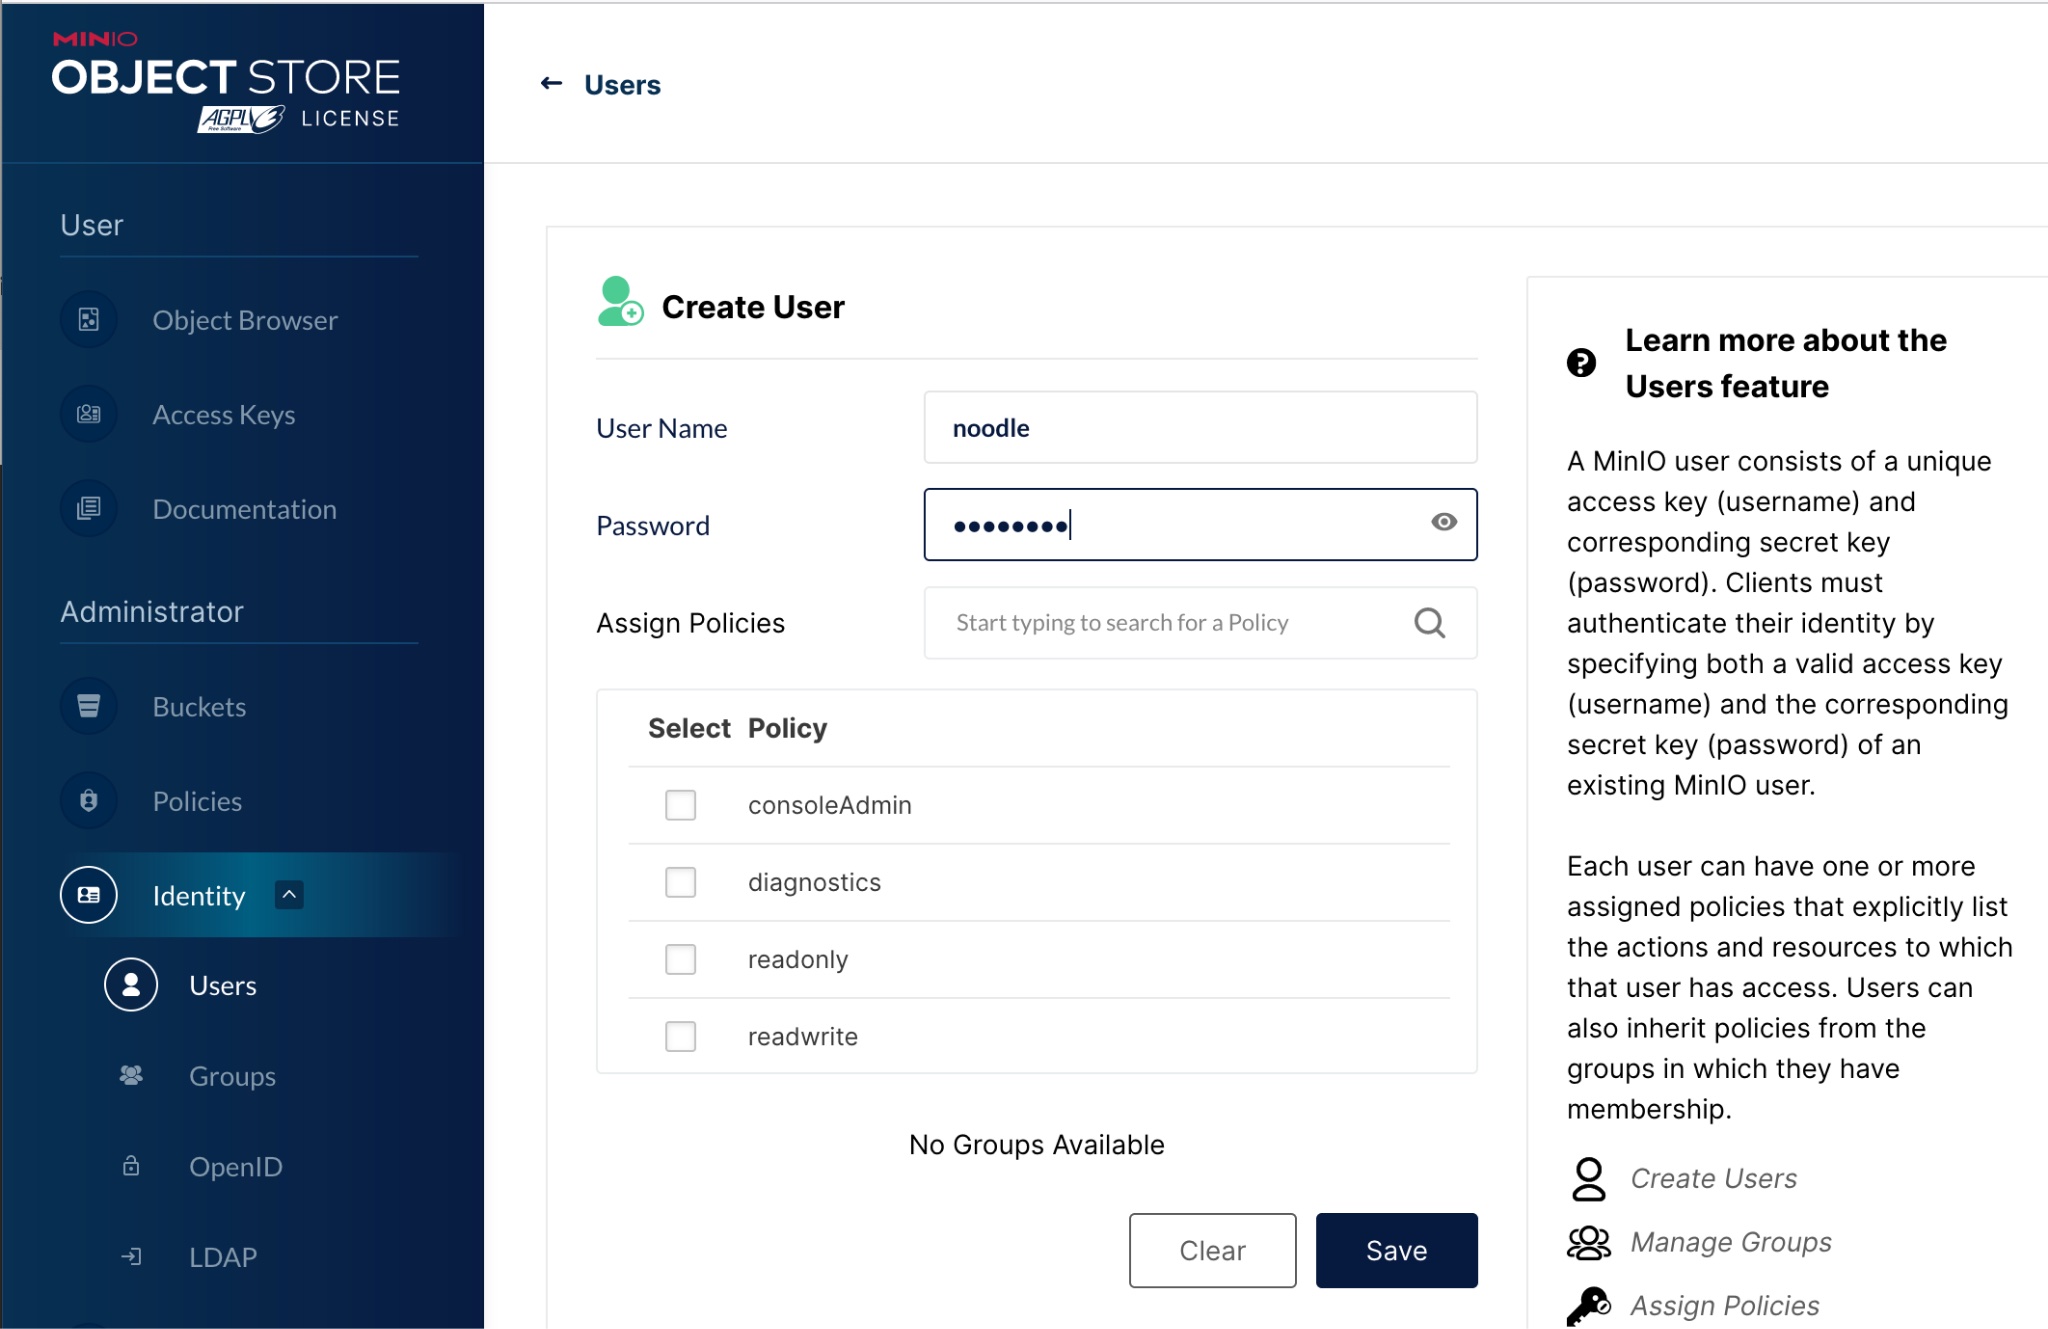Save the new user
This screenshot has width=2048, height=1329.
[x=1396, y=1250]
